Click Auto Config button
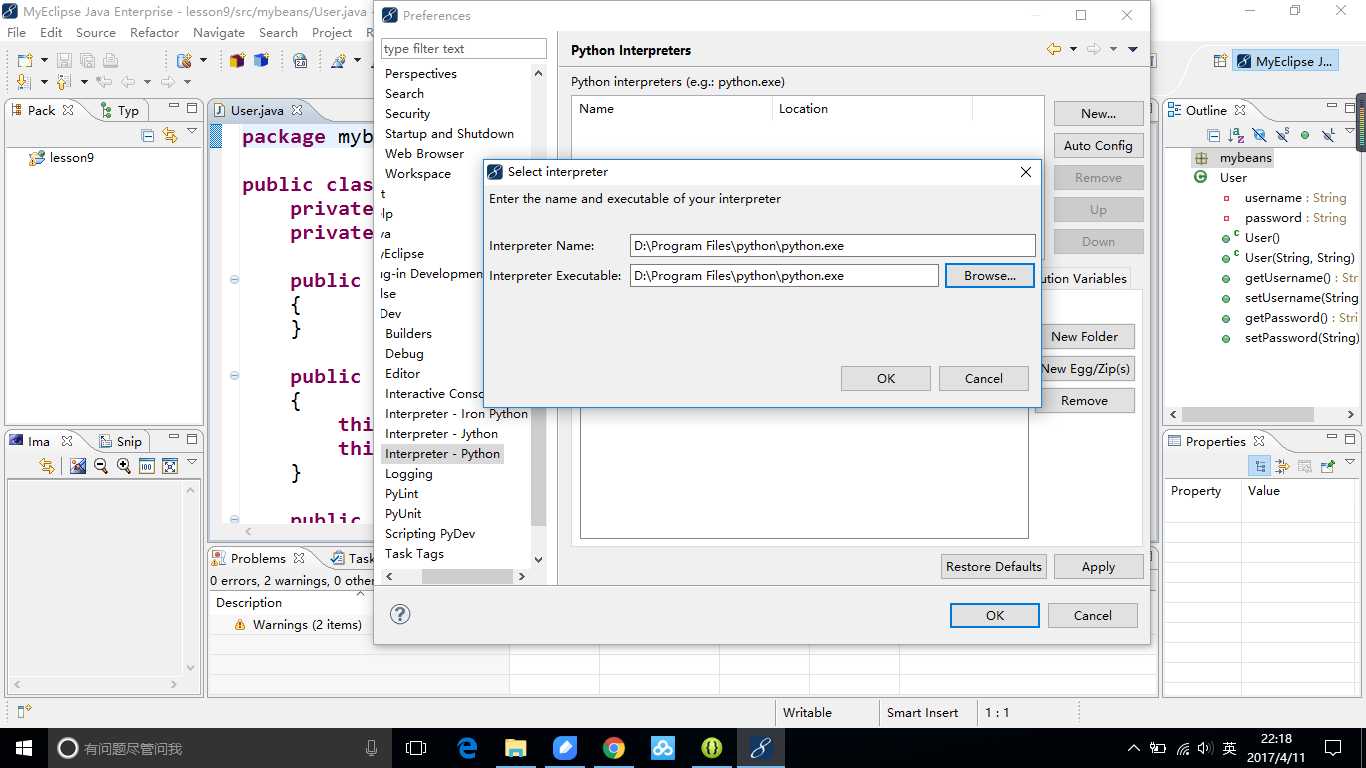The width and height of the screenshot is (1366, 768). click(1098, 145)
